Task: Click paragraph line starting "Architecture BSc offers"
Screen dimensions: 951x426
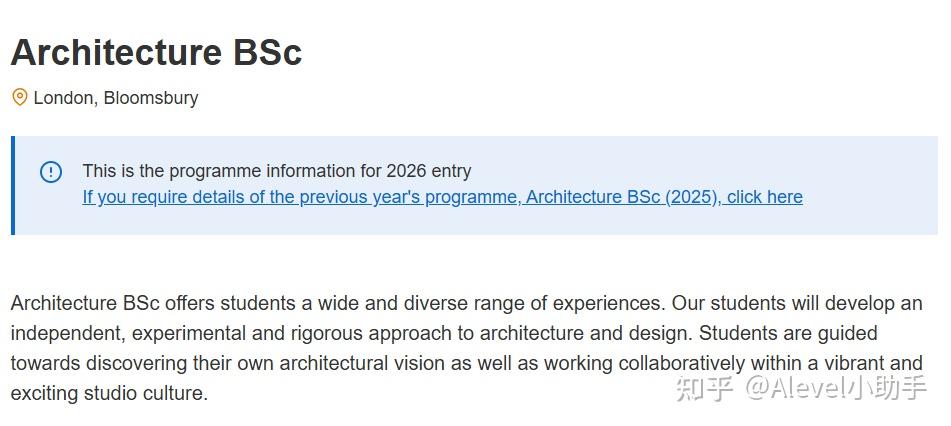Action: tap(466, 303)
